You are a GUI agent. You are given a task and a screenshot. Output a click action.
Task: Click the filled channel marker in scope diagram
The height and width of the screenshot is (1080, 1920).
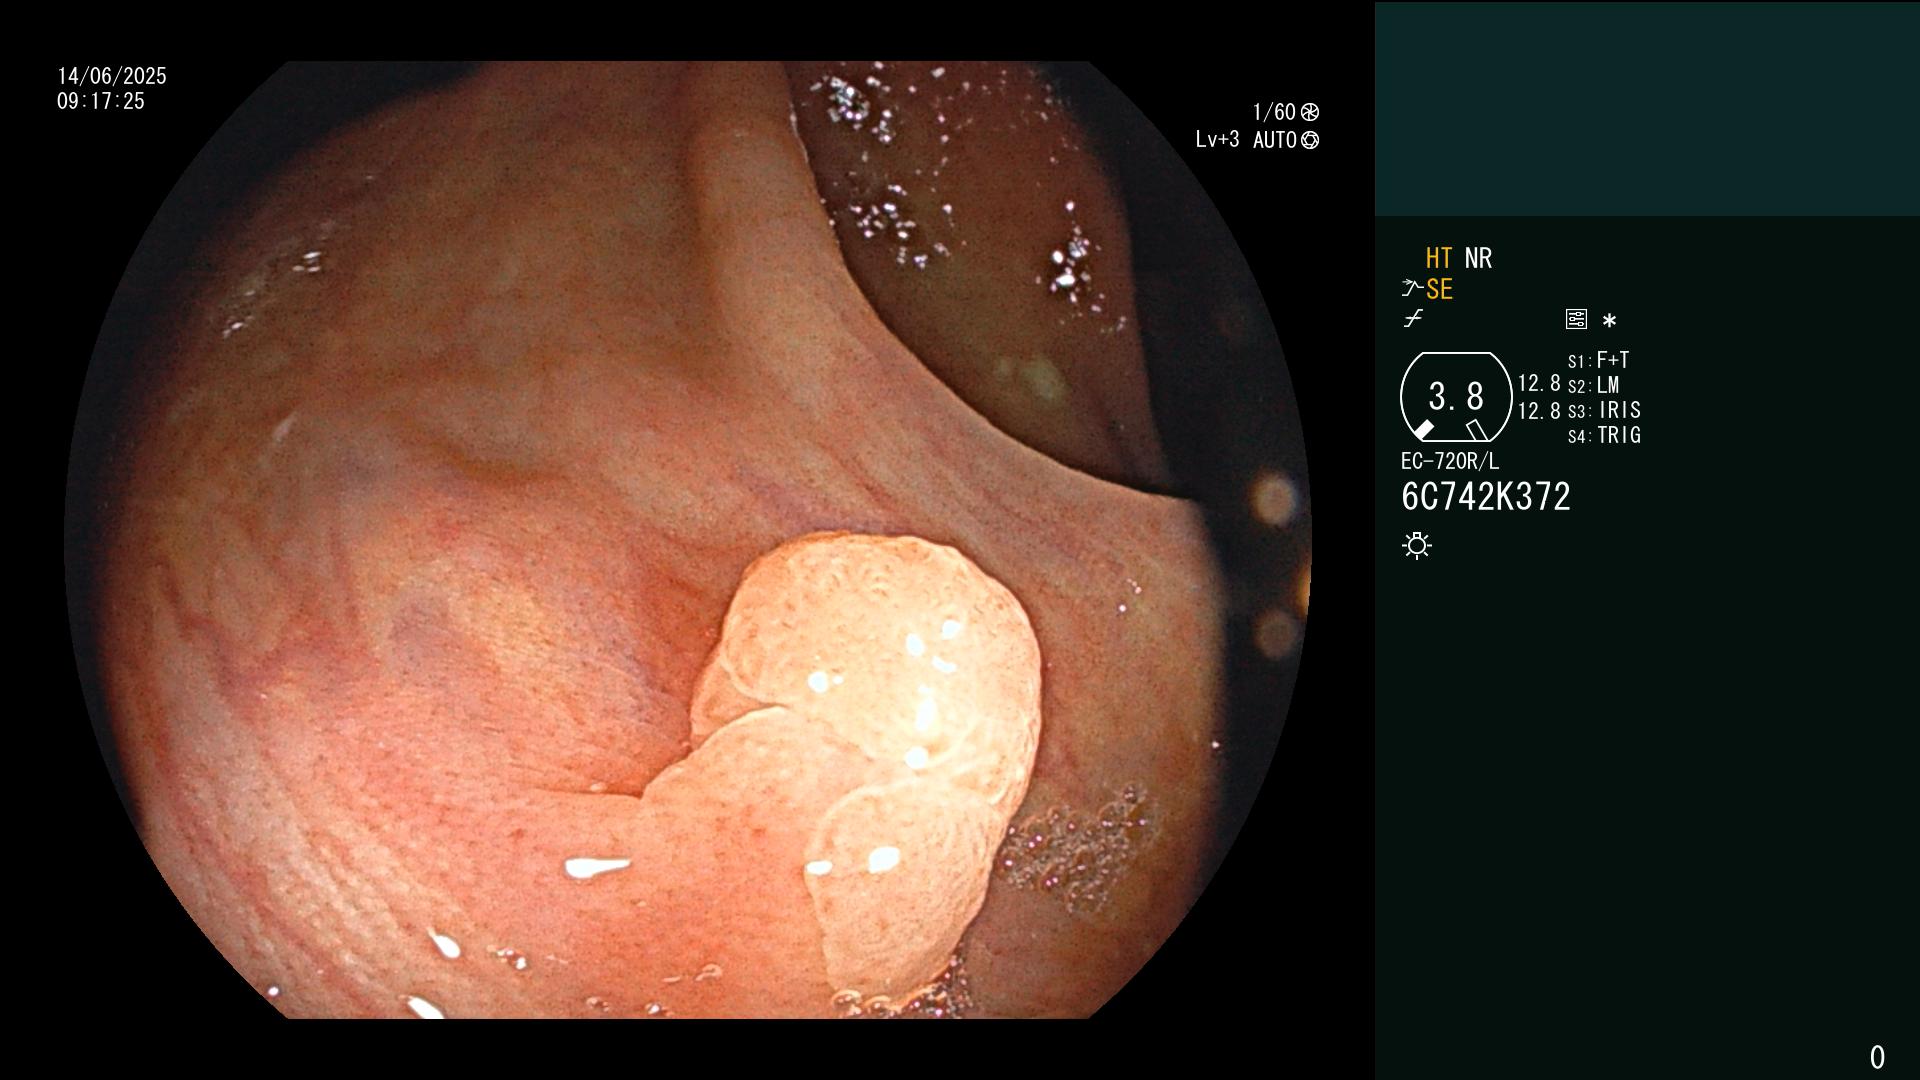[x=1423, y=430]
